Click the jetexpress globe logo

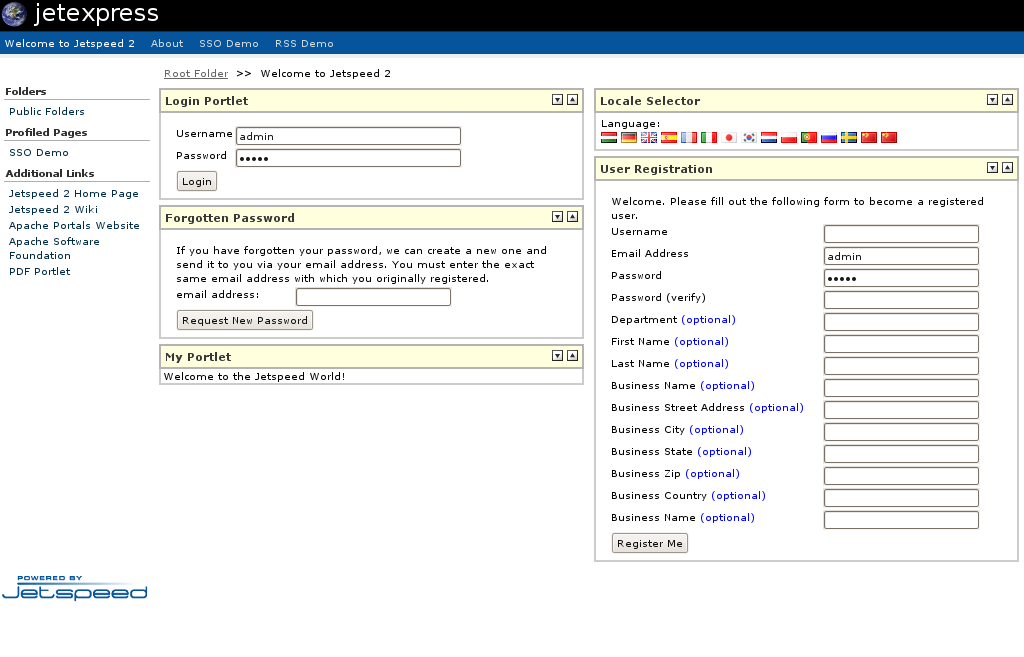click(15, 14)
